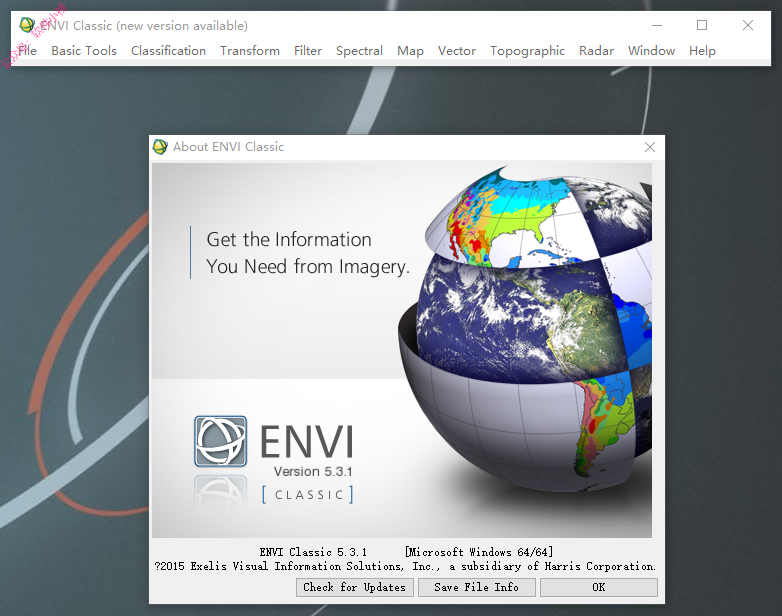Open the Vector menu
This screenshot has height=616, width=782.
[x=457, y=51]
